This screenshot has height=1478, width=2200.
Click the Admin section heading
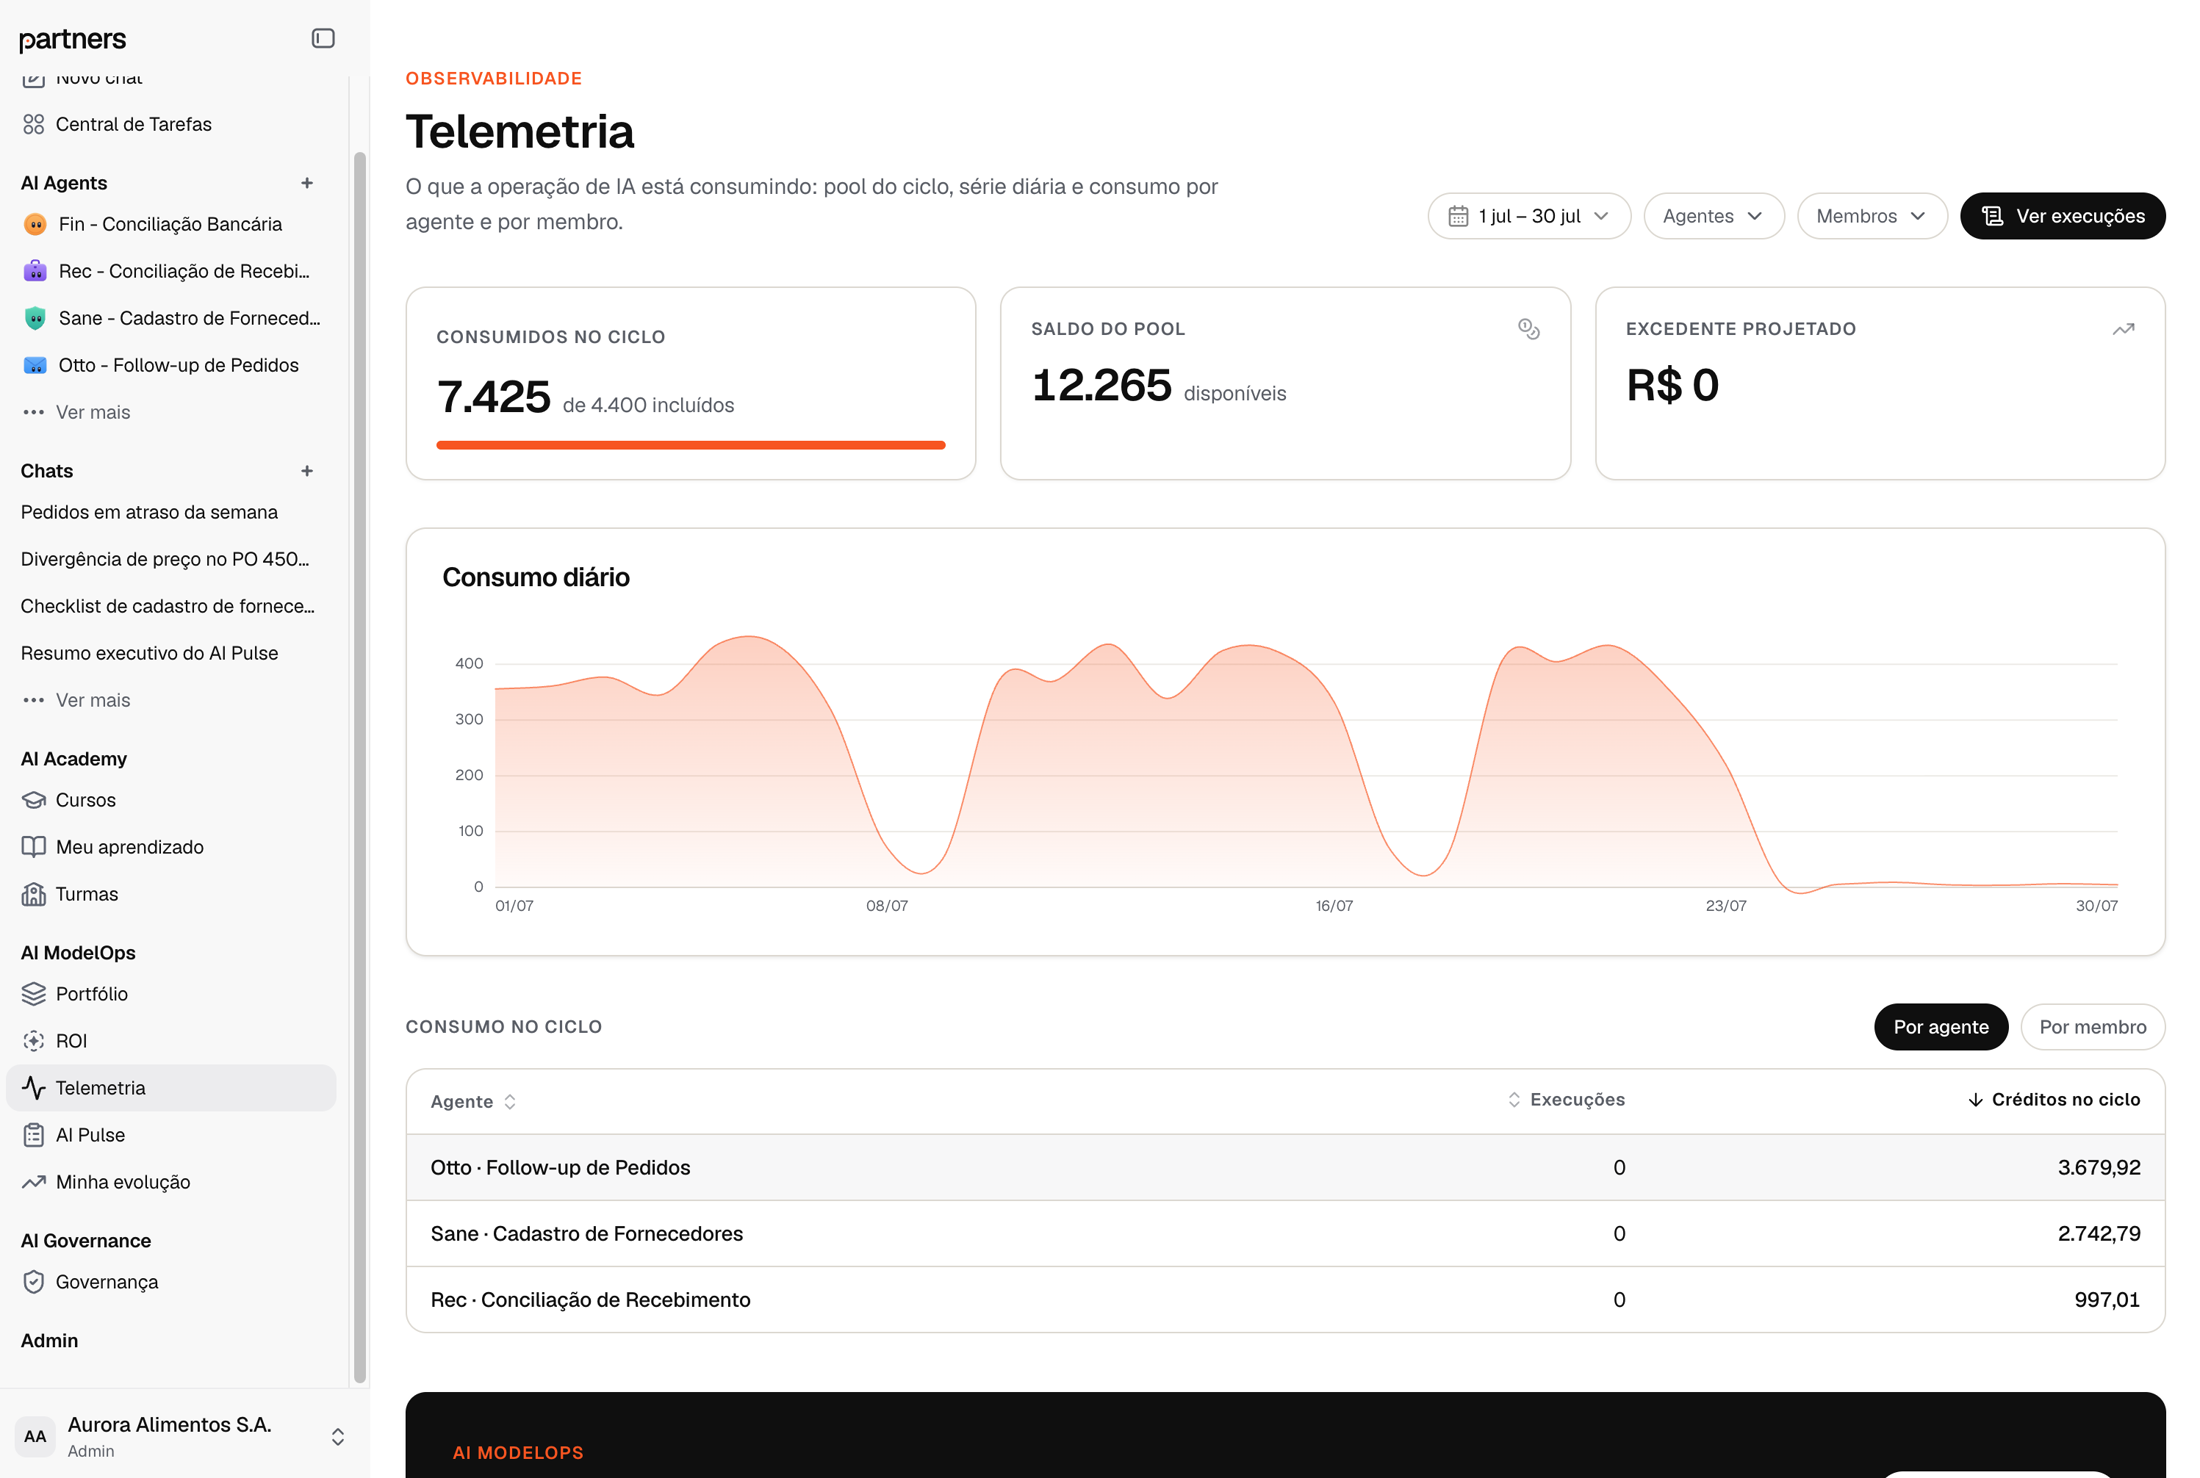(49, 1340)
